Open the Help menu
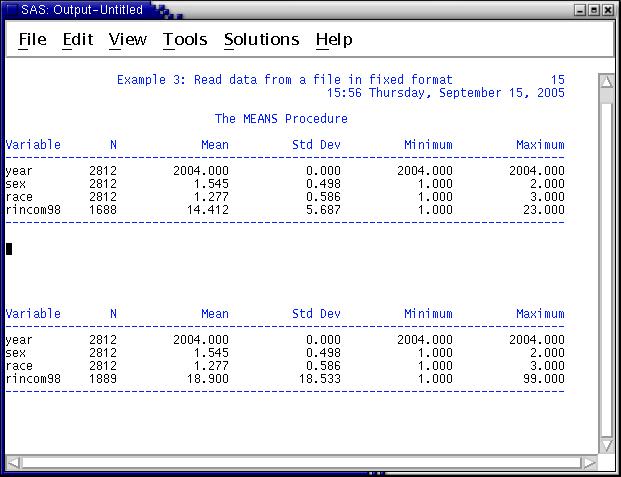The image size is (621, 477). pos(333,40)
